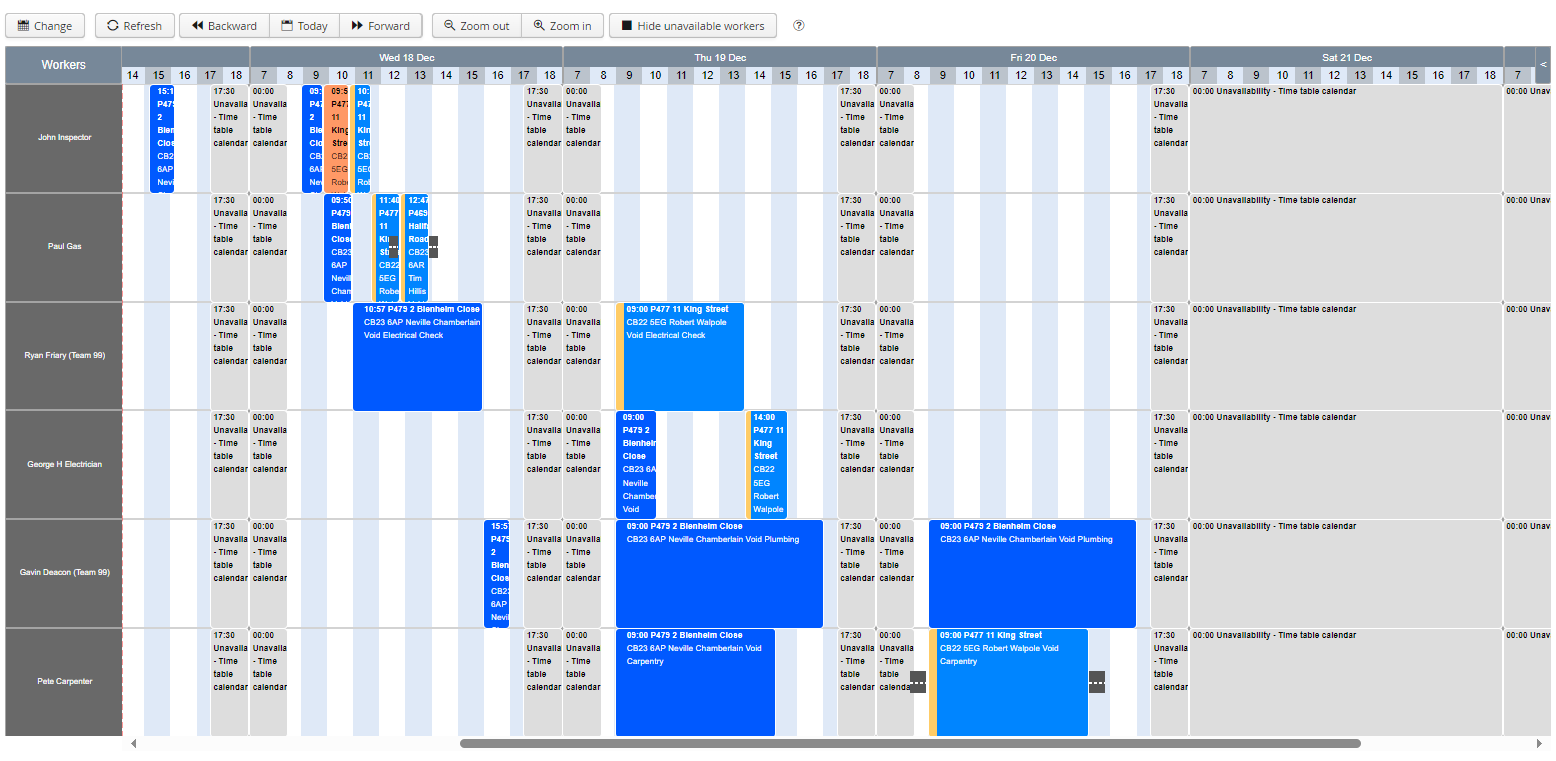This screenshot has width=1556, height=761.
Task: Open John Inspector's orange P477 King Street appointment
Action: [x=338, y=138]
